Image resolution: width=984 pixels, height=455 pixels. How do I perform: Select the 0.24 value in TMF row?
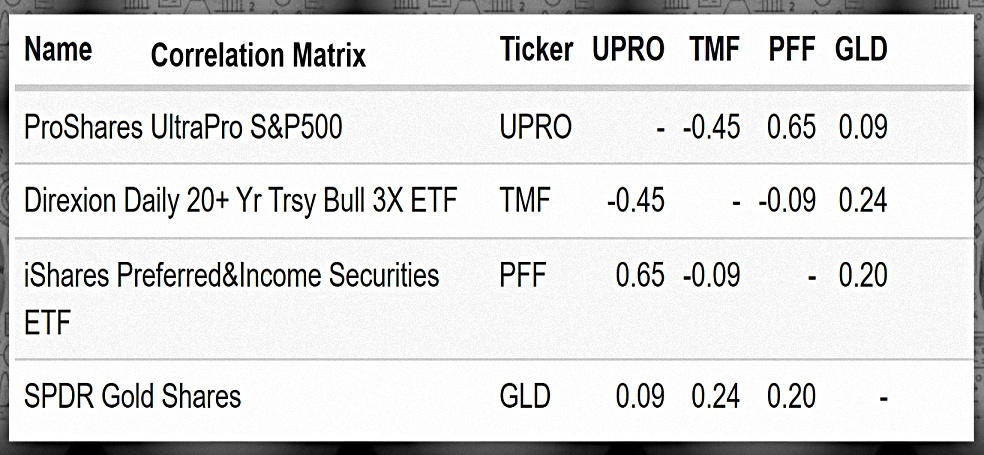(863, 201)
